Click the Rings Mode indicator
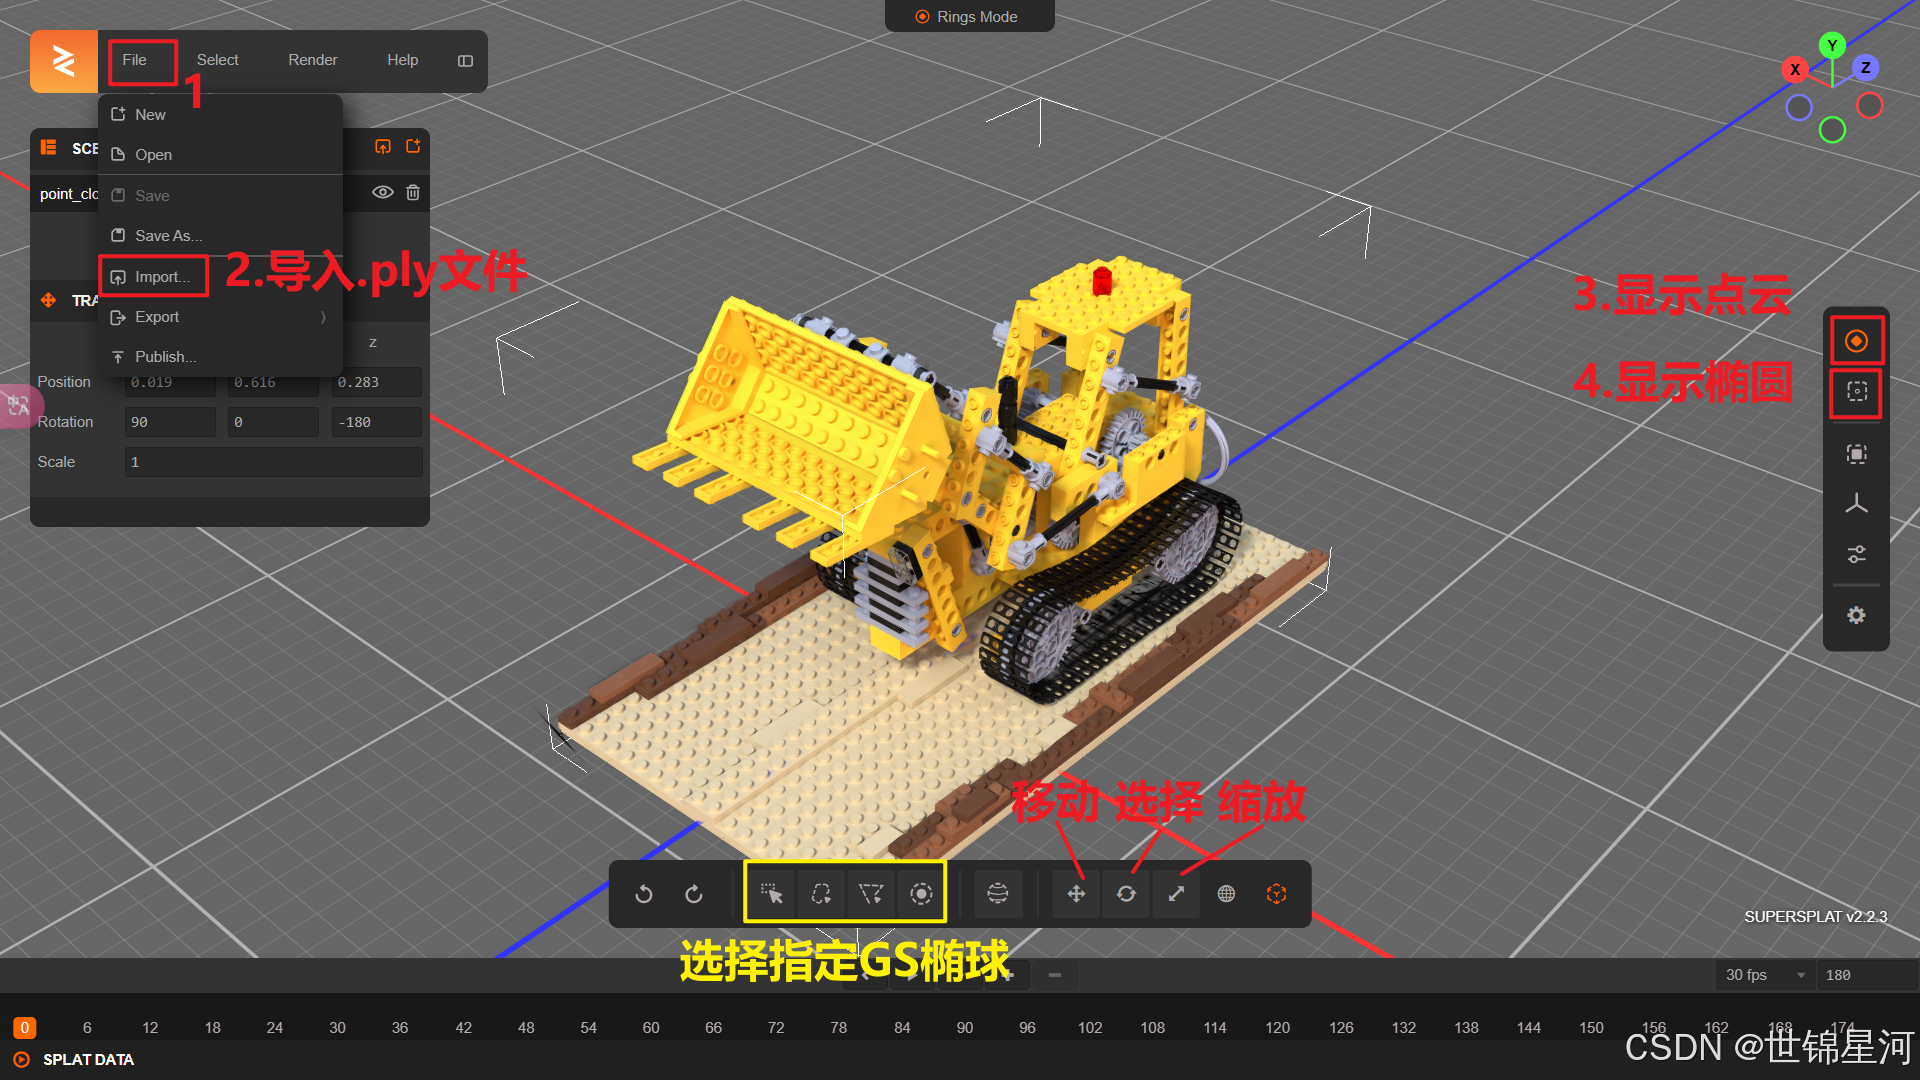The height and width of the screenshot is (1080, 1920). point(968,17)
